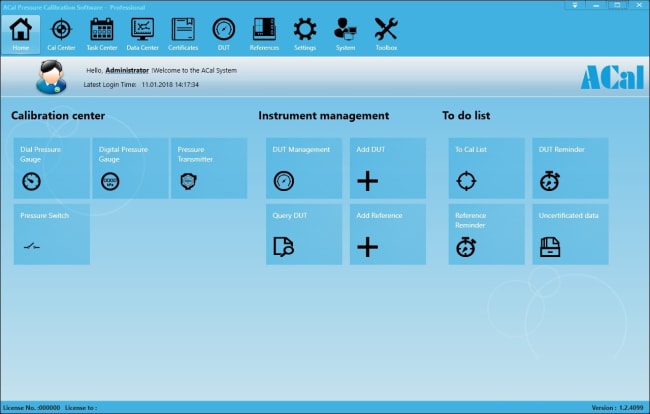Open the Reference Reminder tile
This screenshot has width=650, height=414.
pyautogui.click(x=486, y=234)
